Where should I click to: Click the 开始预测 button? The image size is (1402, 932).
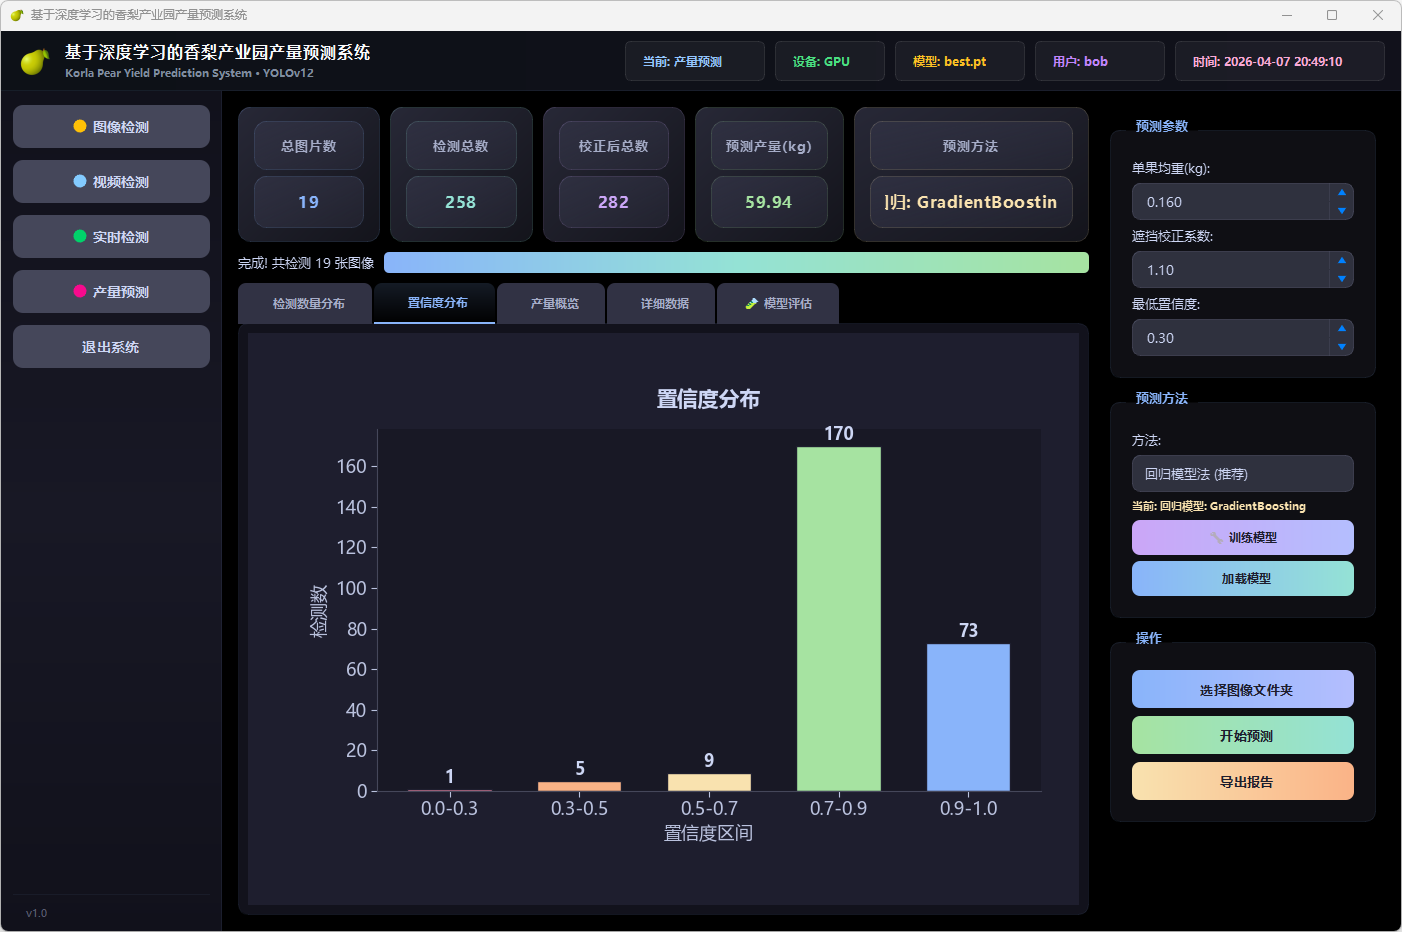tap(1242, 736)
